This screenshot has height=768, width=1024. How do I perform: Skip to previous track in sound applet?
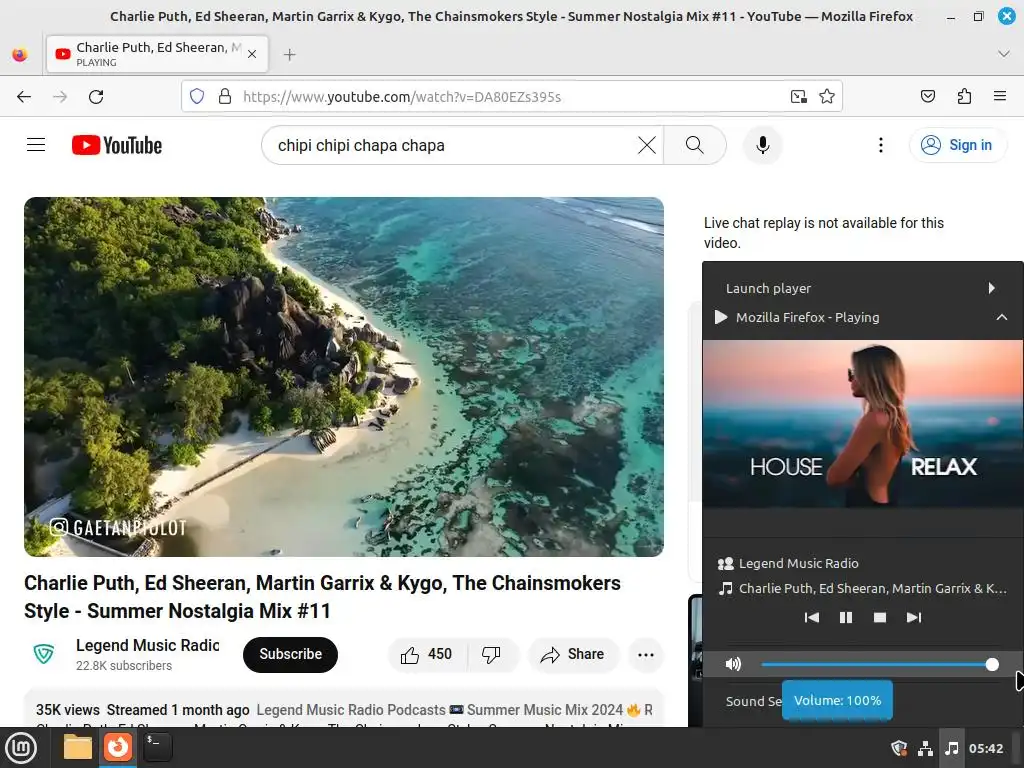812,618
